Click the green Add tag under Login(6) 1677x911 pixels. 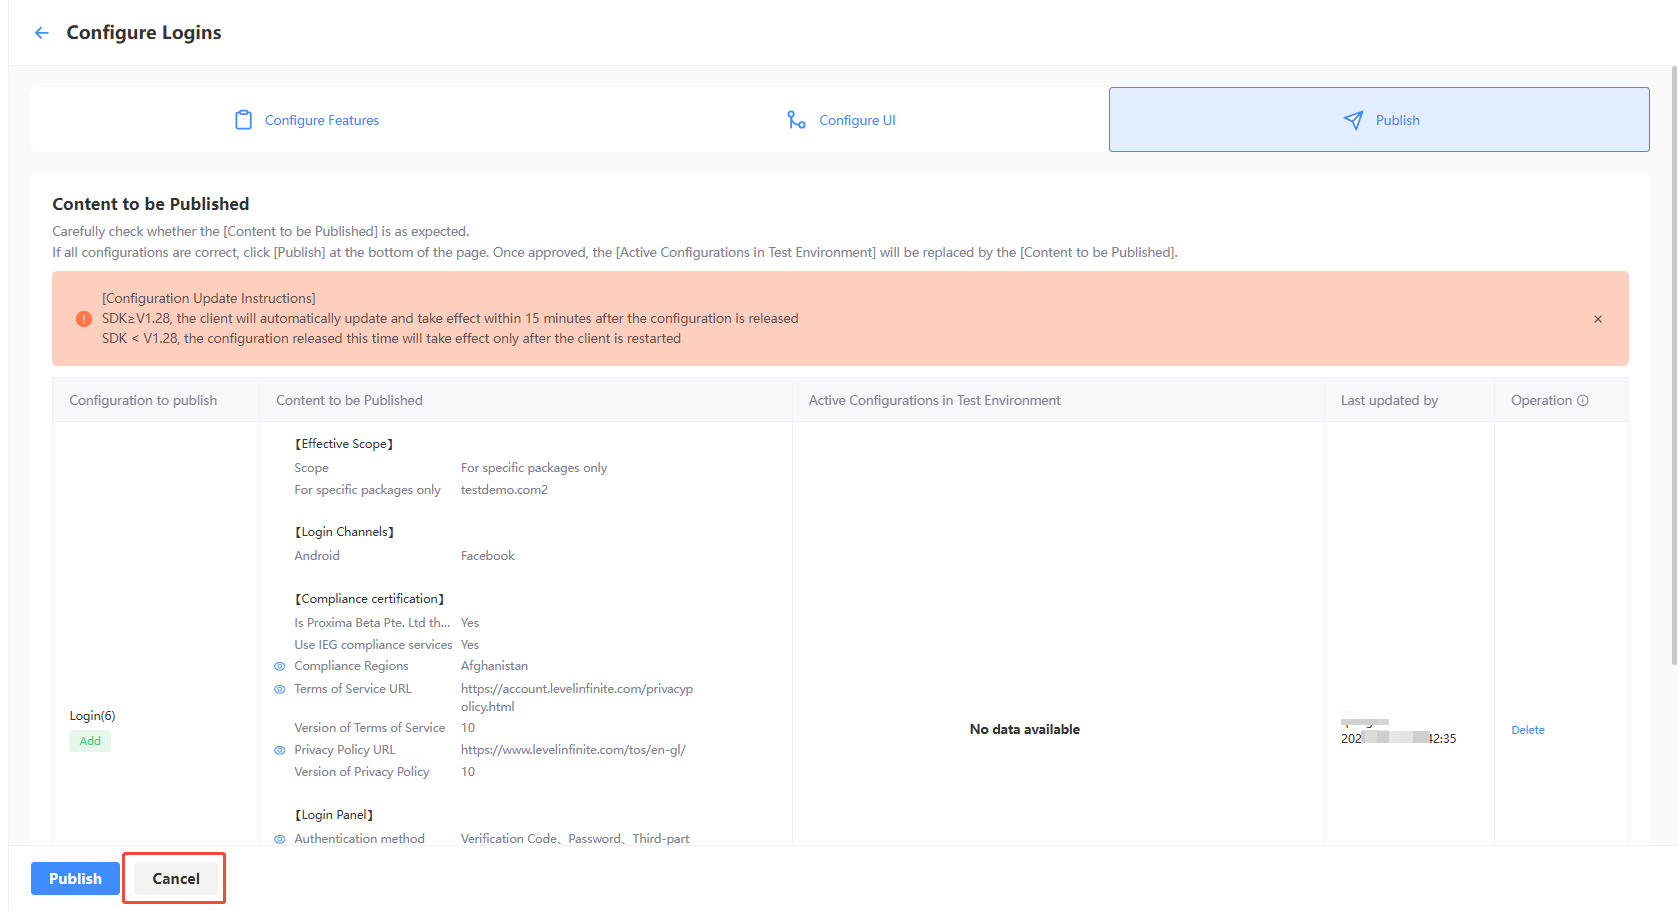(x=90, y=741)
